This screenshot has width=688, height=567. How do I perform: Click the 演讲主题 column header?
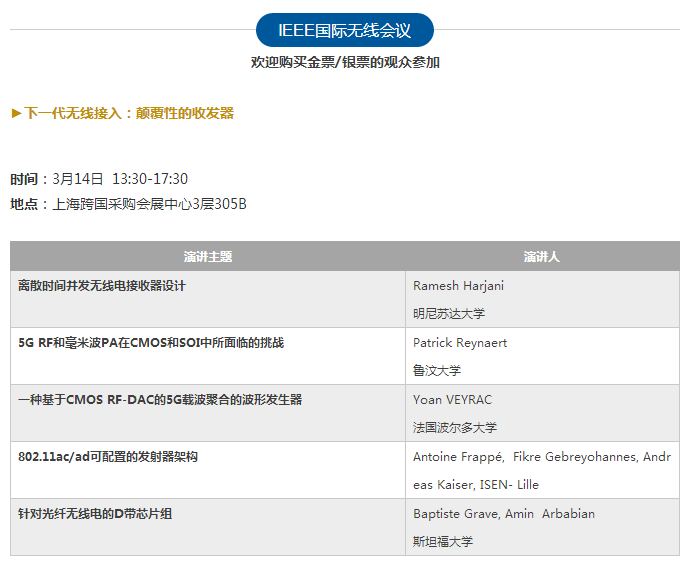click(208, 257)
